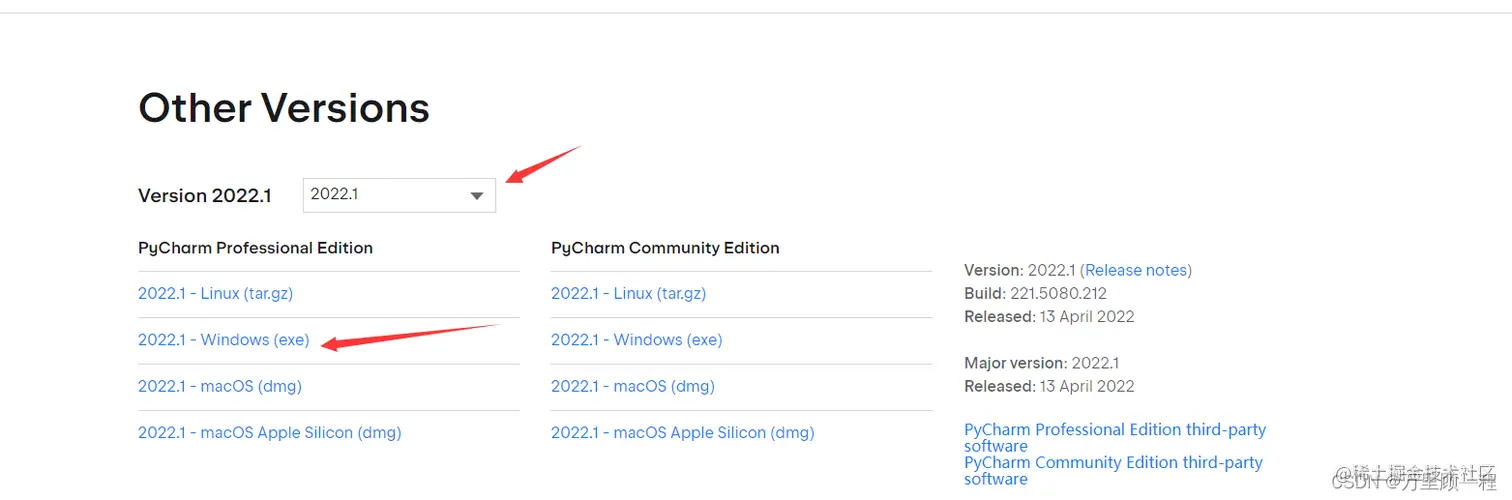Download Professional 2022.1 macOS (dmg)

coord(219,386)
